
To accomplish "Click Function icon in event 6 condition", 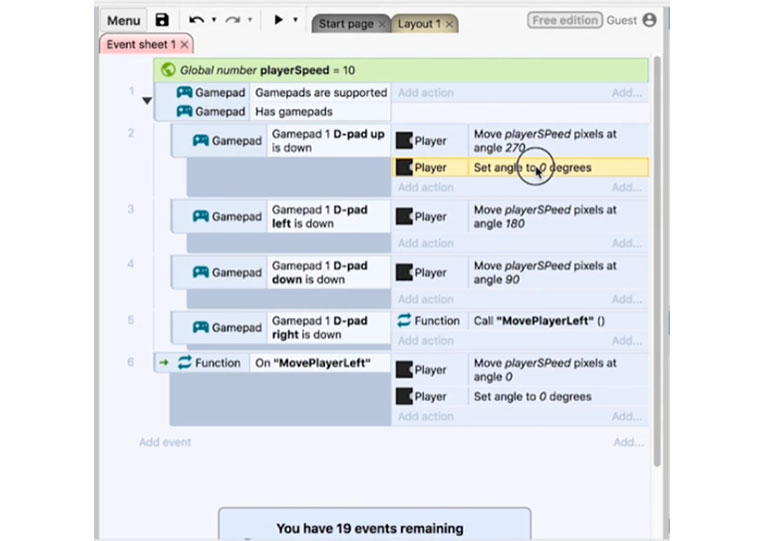I will [x=184, y=362].
